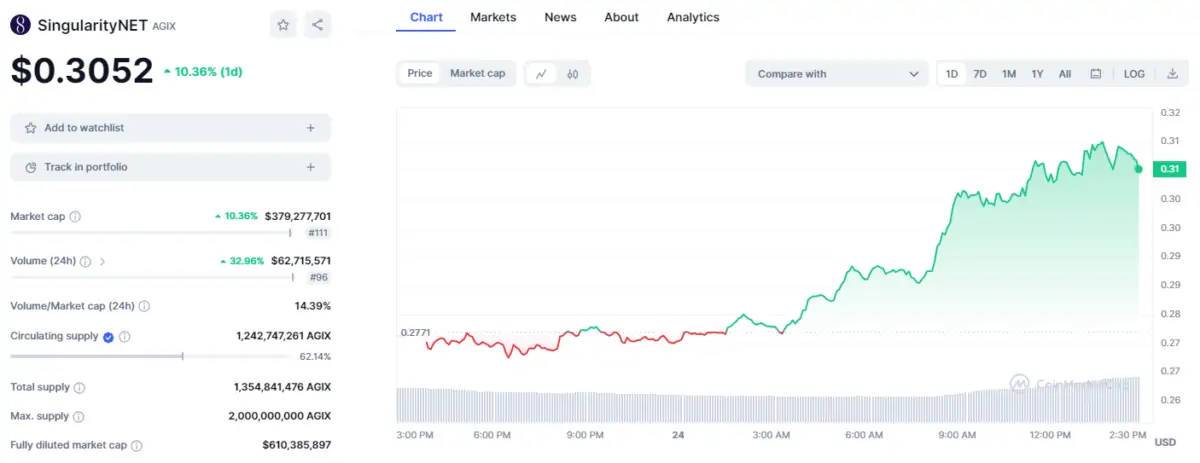This screenshot has height=463, width=1200.
Task: Open the About tab
Action: point(621,17)
